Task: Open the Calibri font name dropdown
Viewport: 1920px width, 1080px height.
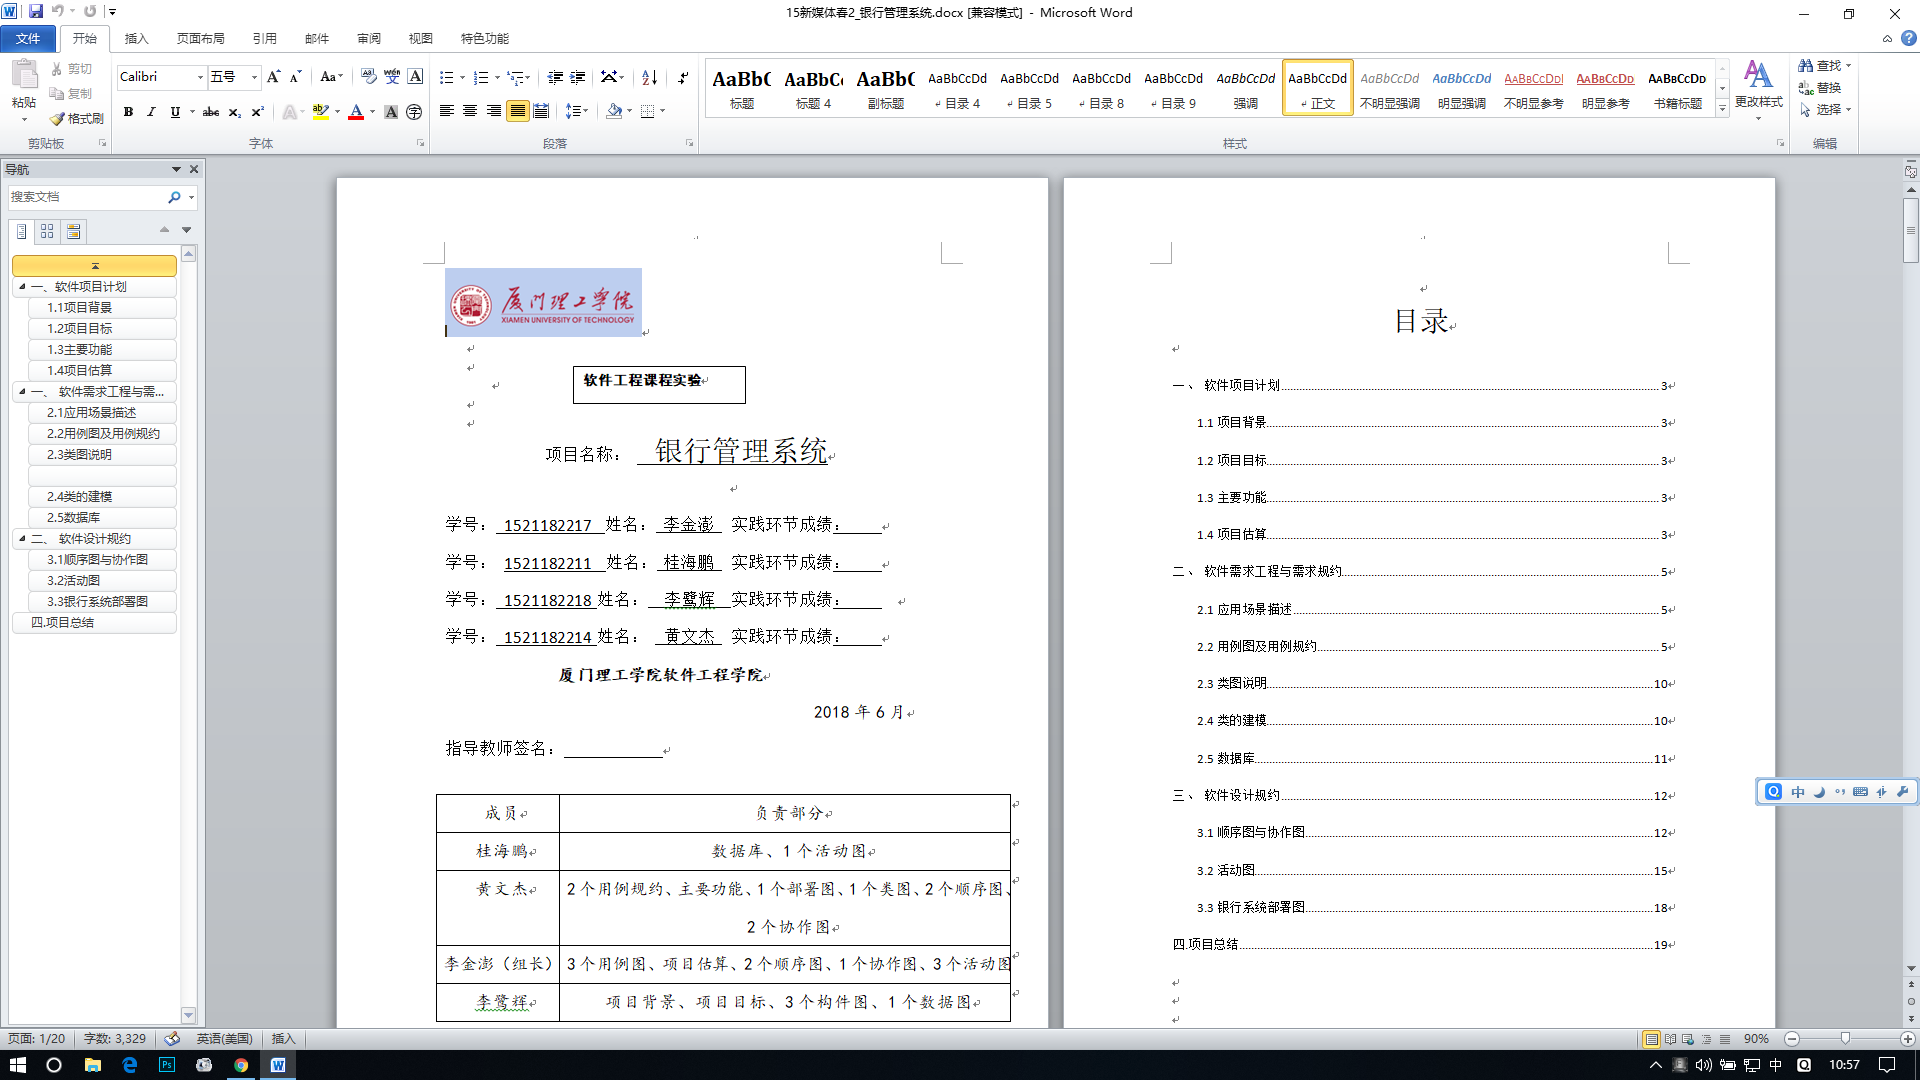Action: (x=200, y=77)
